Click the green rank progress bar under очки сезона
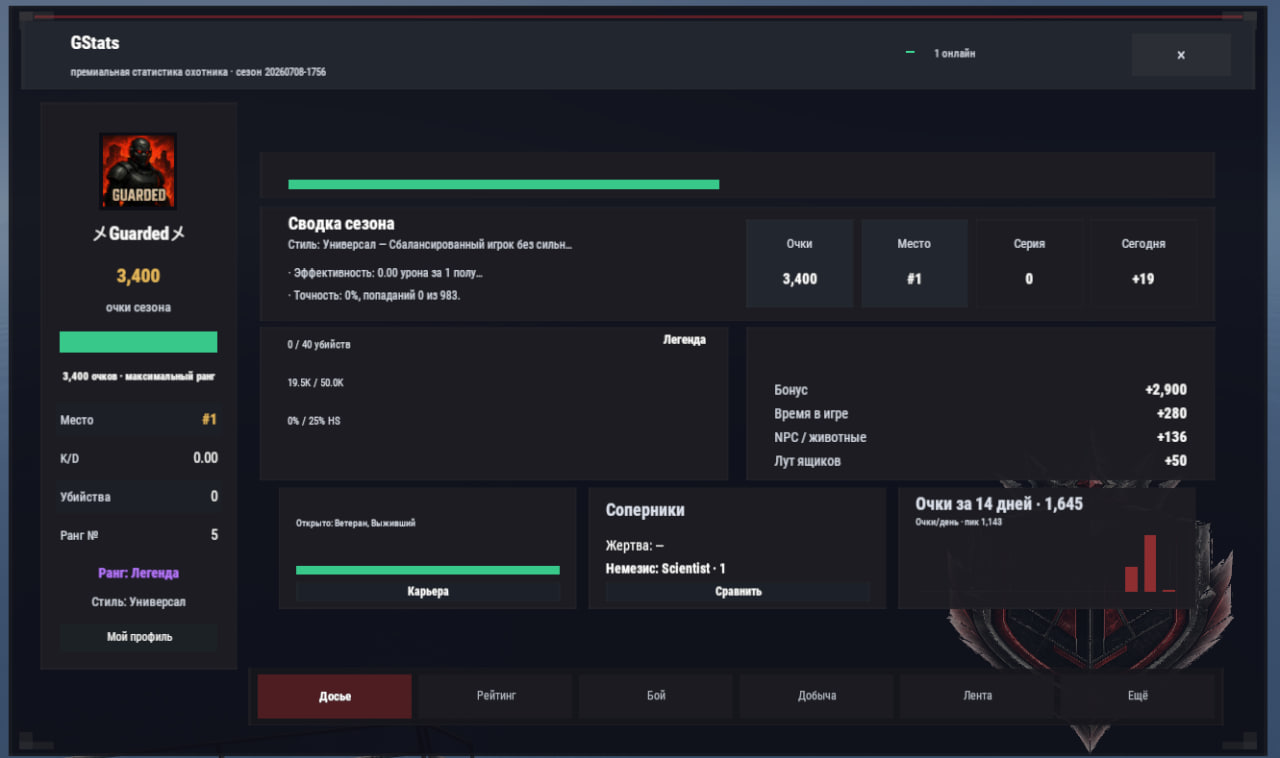Screen dimensions: 1280x758 [138, 342]
